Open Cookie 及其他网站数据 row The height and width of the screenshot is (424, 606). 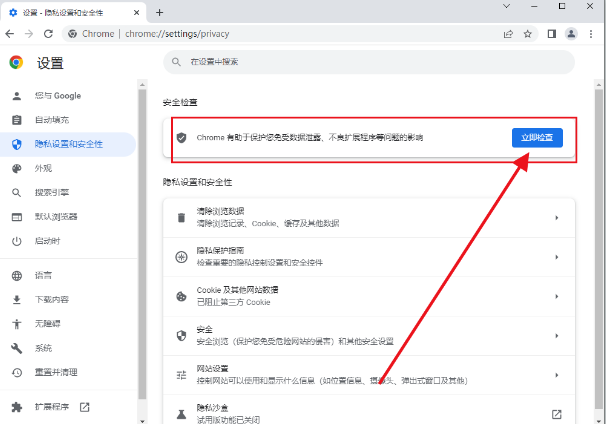pos(369,296)
